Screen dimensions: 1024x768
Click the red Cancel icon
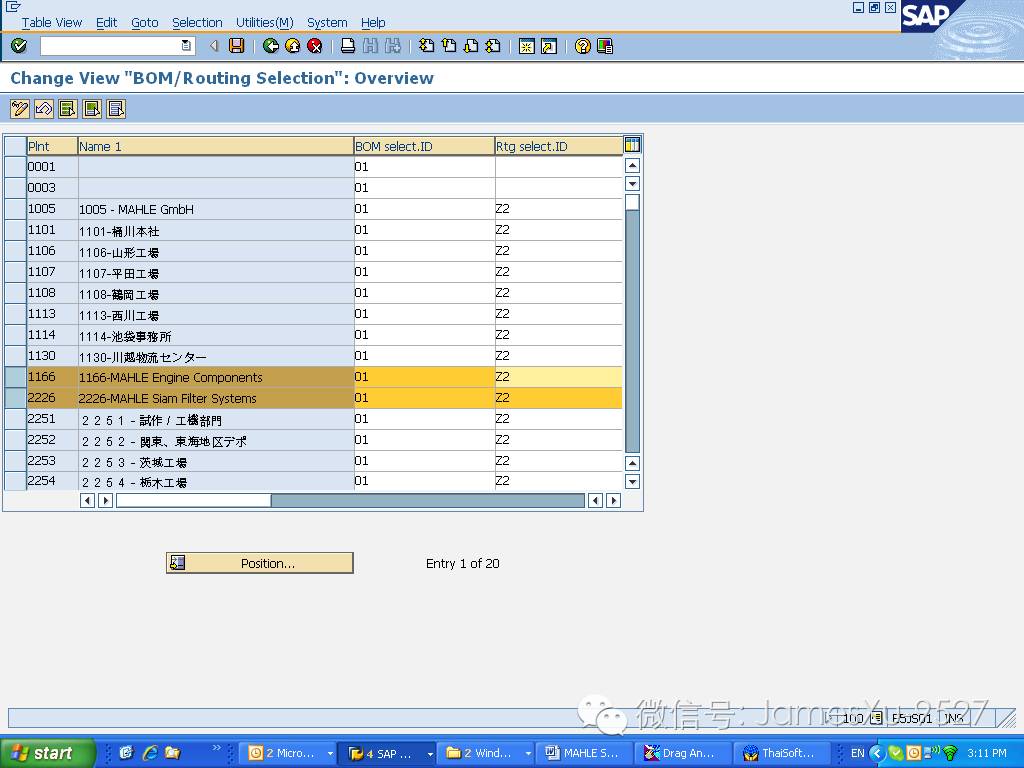click(315, 46)
